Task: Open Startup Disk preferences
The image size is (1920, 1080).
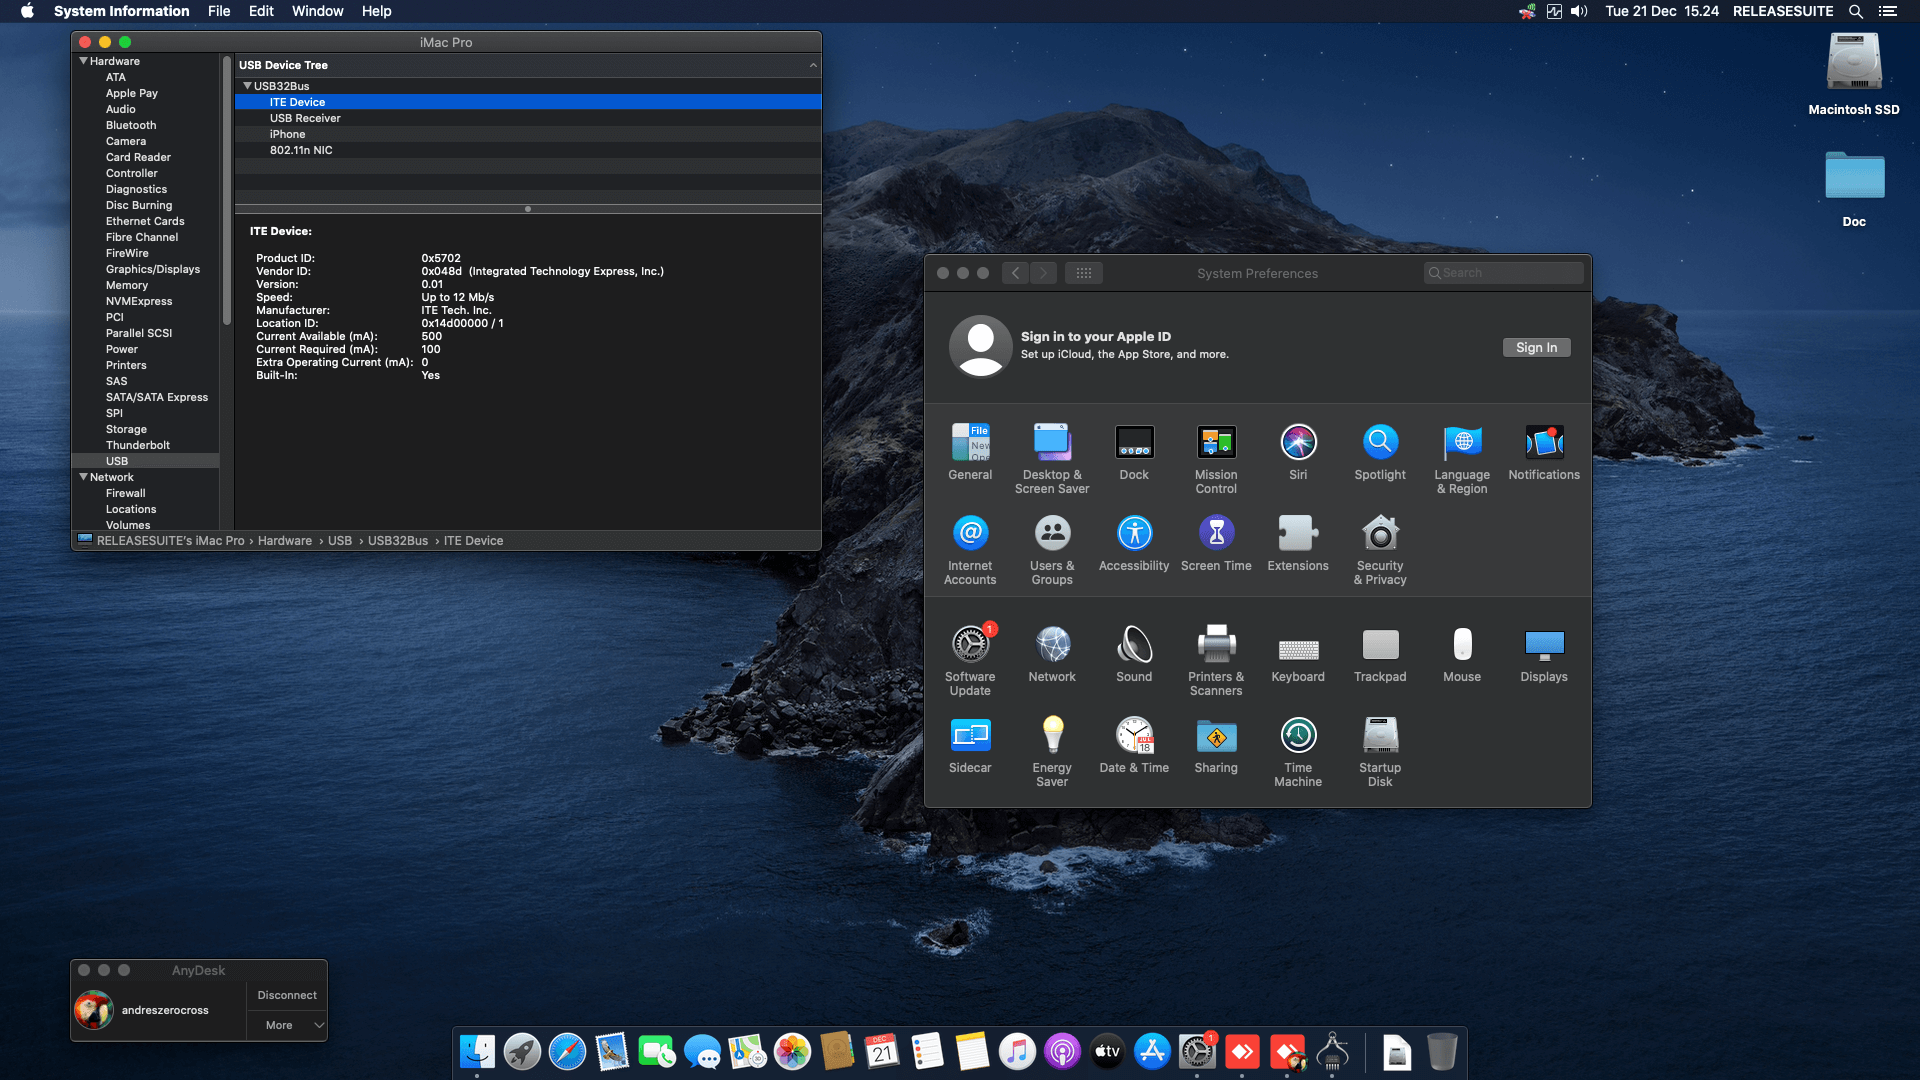Action: (1380, 752)
